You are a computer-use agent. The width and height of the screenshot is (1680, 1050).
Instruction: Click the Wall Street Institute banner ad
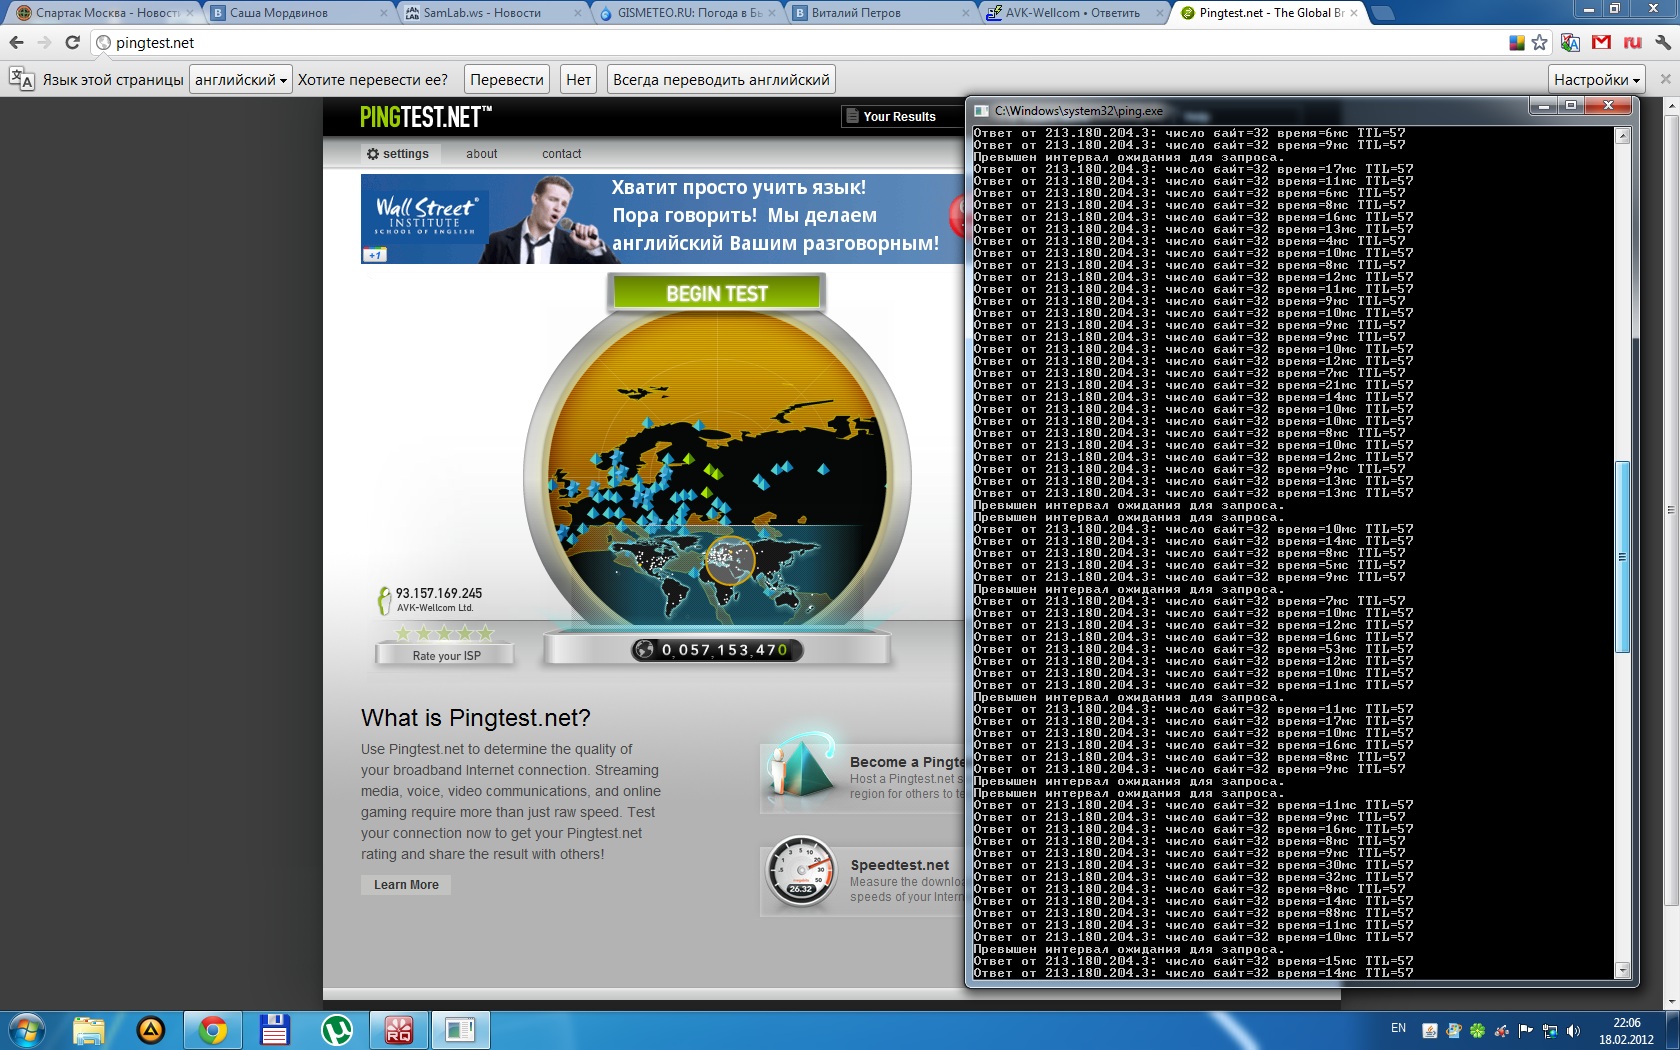662,219
